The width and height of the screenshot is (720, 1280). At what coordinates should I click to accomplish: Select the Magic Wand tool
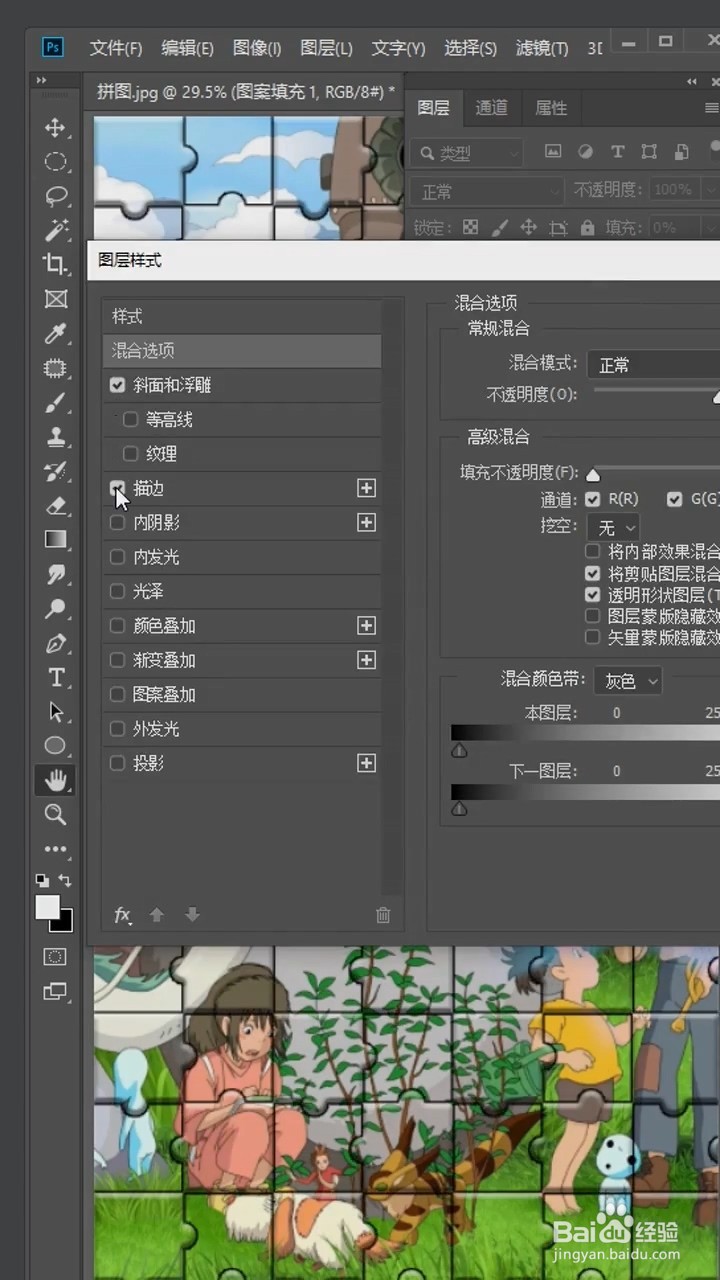click(x=55, y=230)
